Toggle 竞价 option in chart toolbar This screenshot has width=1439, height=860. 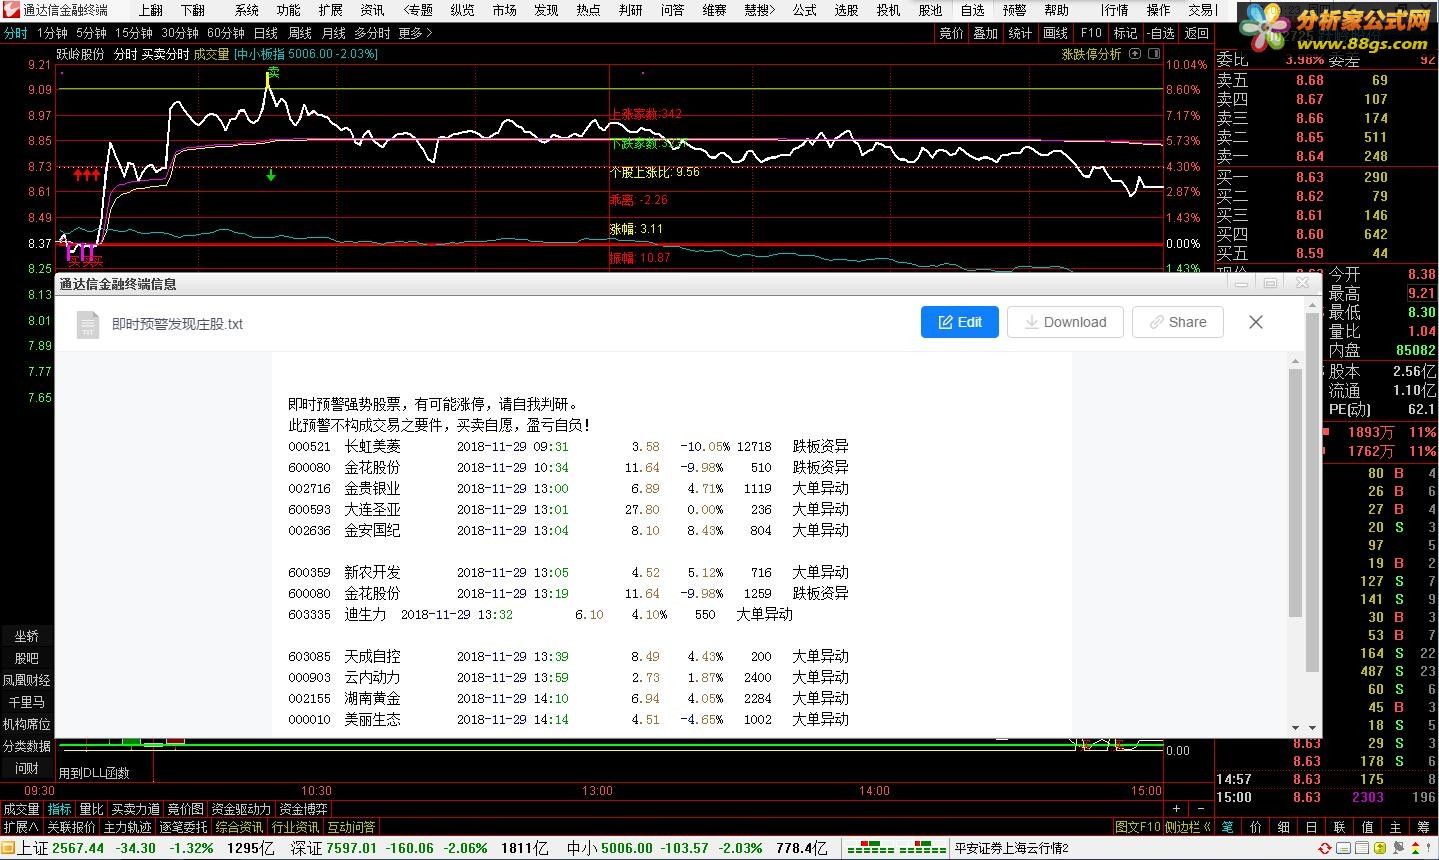(x=951, y=33)
